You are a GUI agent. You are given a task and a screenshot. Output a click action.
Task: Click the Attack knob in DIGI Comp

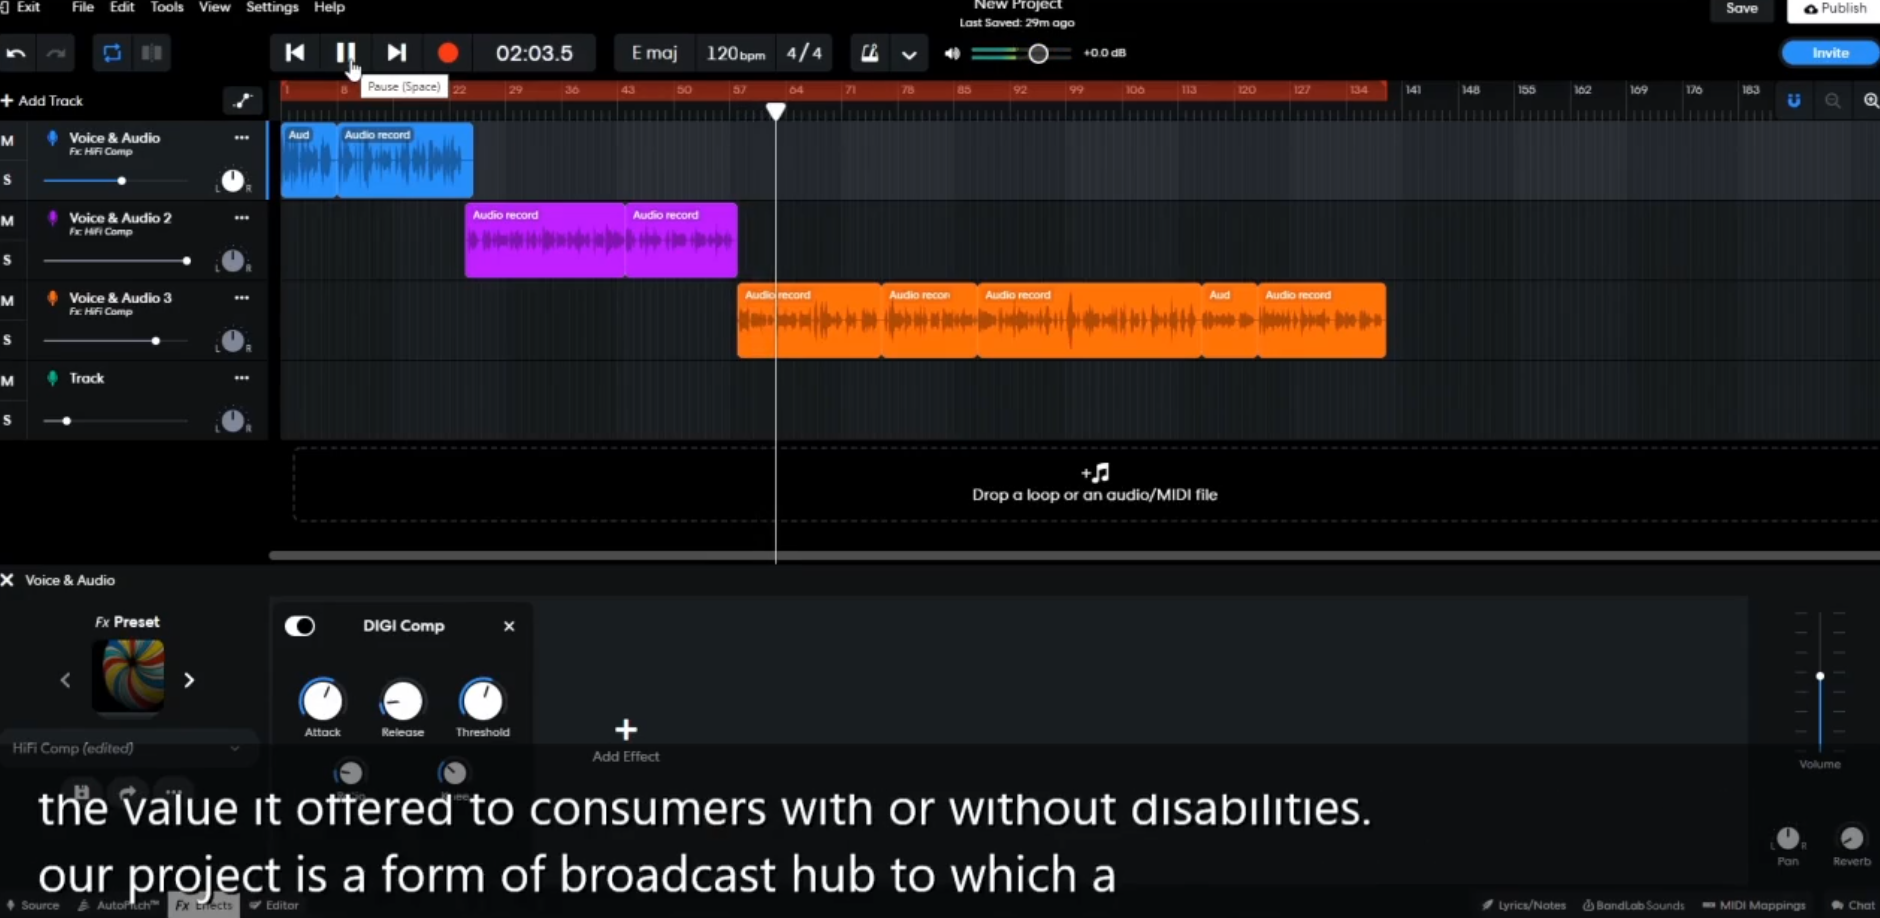click(x=322, y=700)
